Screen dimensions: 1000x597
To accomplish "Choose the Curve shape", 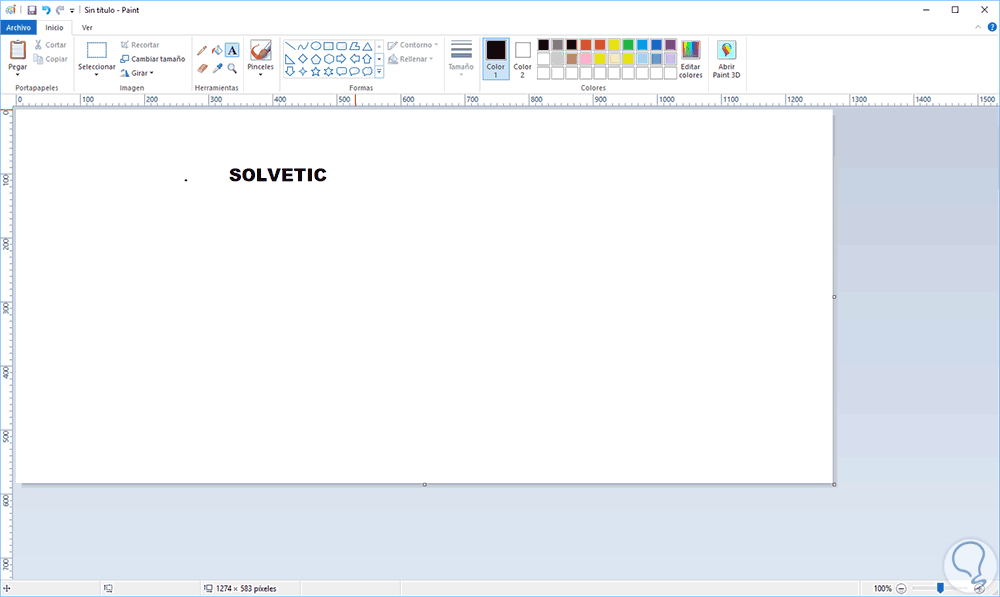I will pyautogui.click(x=302, y=46).
